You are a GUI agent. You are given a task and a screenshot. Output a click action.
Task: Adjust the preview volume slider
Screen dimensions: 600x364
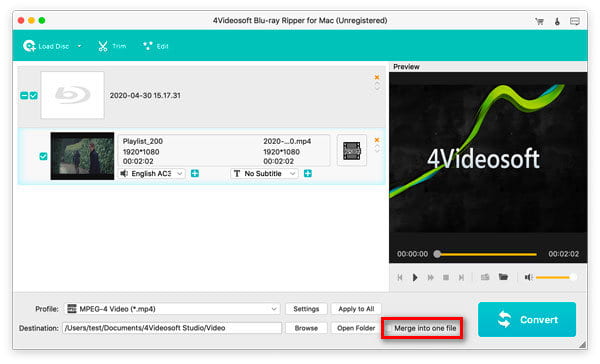click(556, 277)
